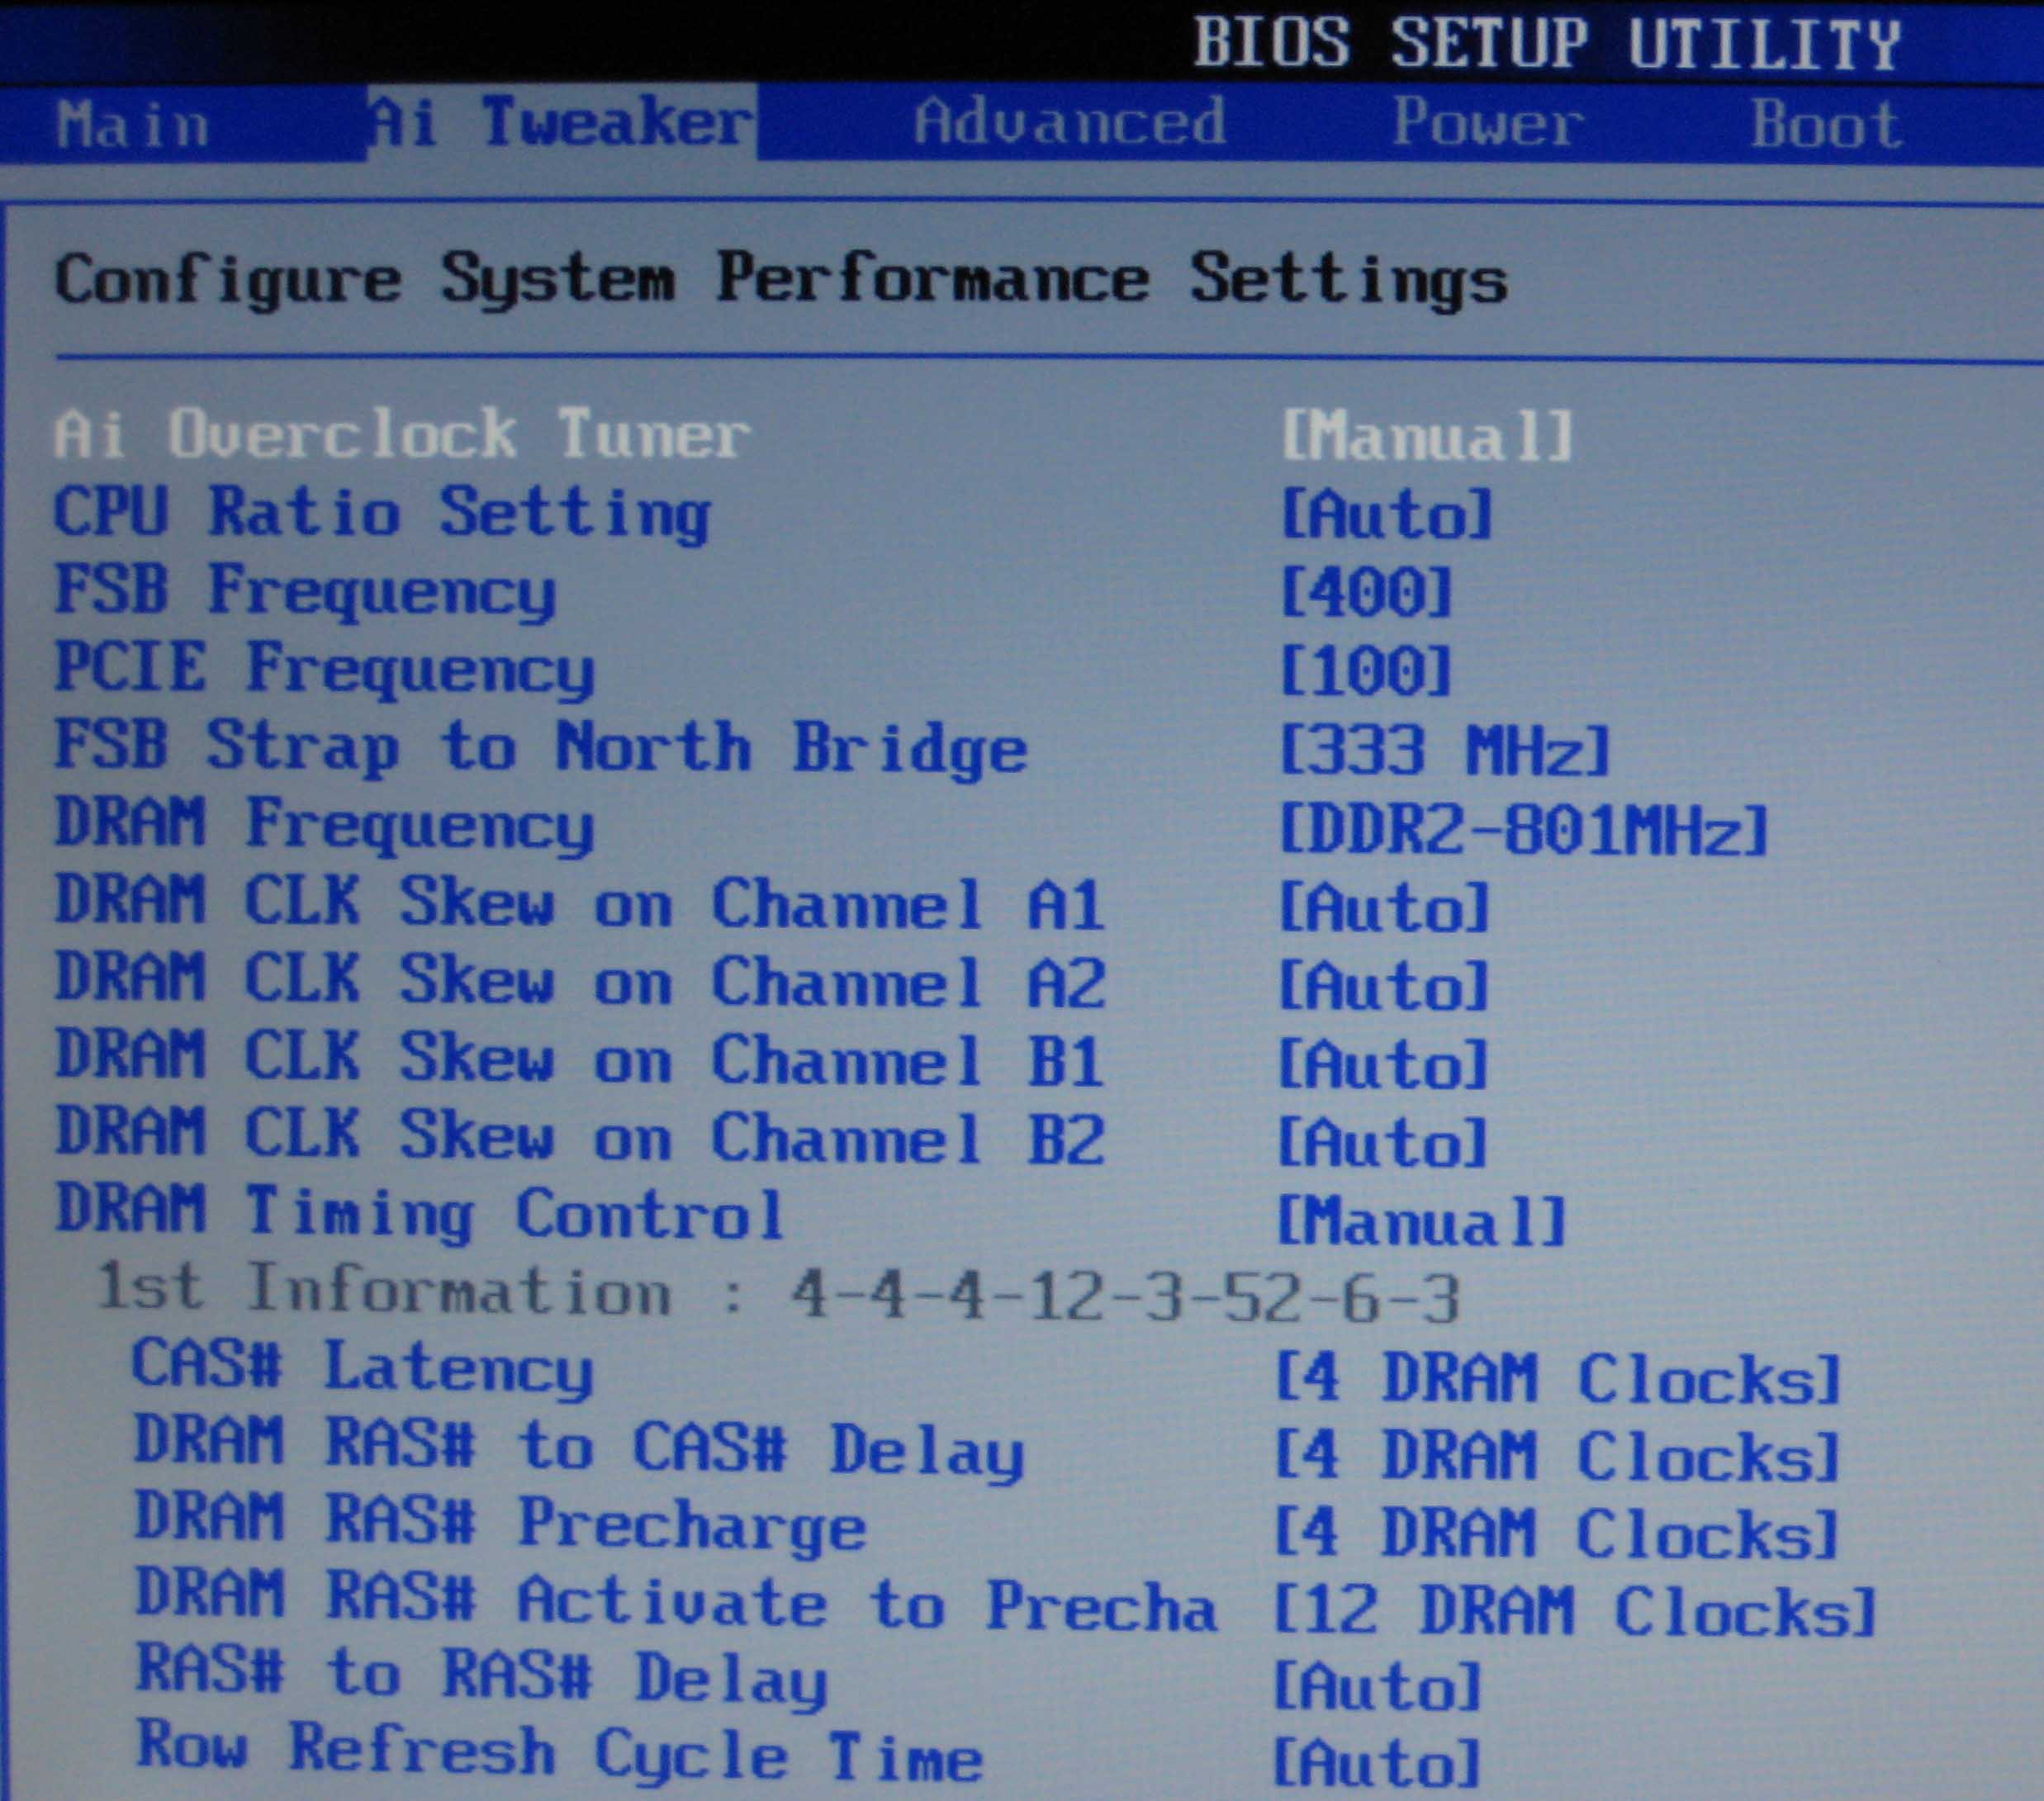2044x1801 pixels.
Task: Click the Ai Tweaker tab
Action: [x=562, y=122]
